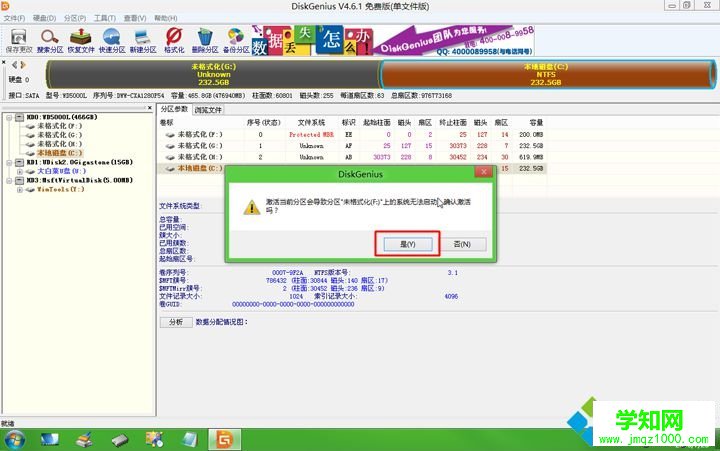Click the 序号(状态) column header
This screenshot has height=451, width=720.
(264, 123)
